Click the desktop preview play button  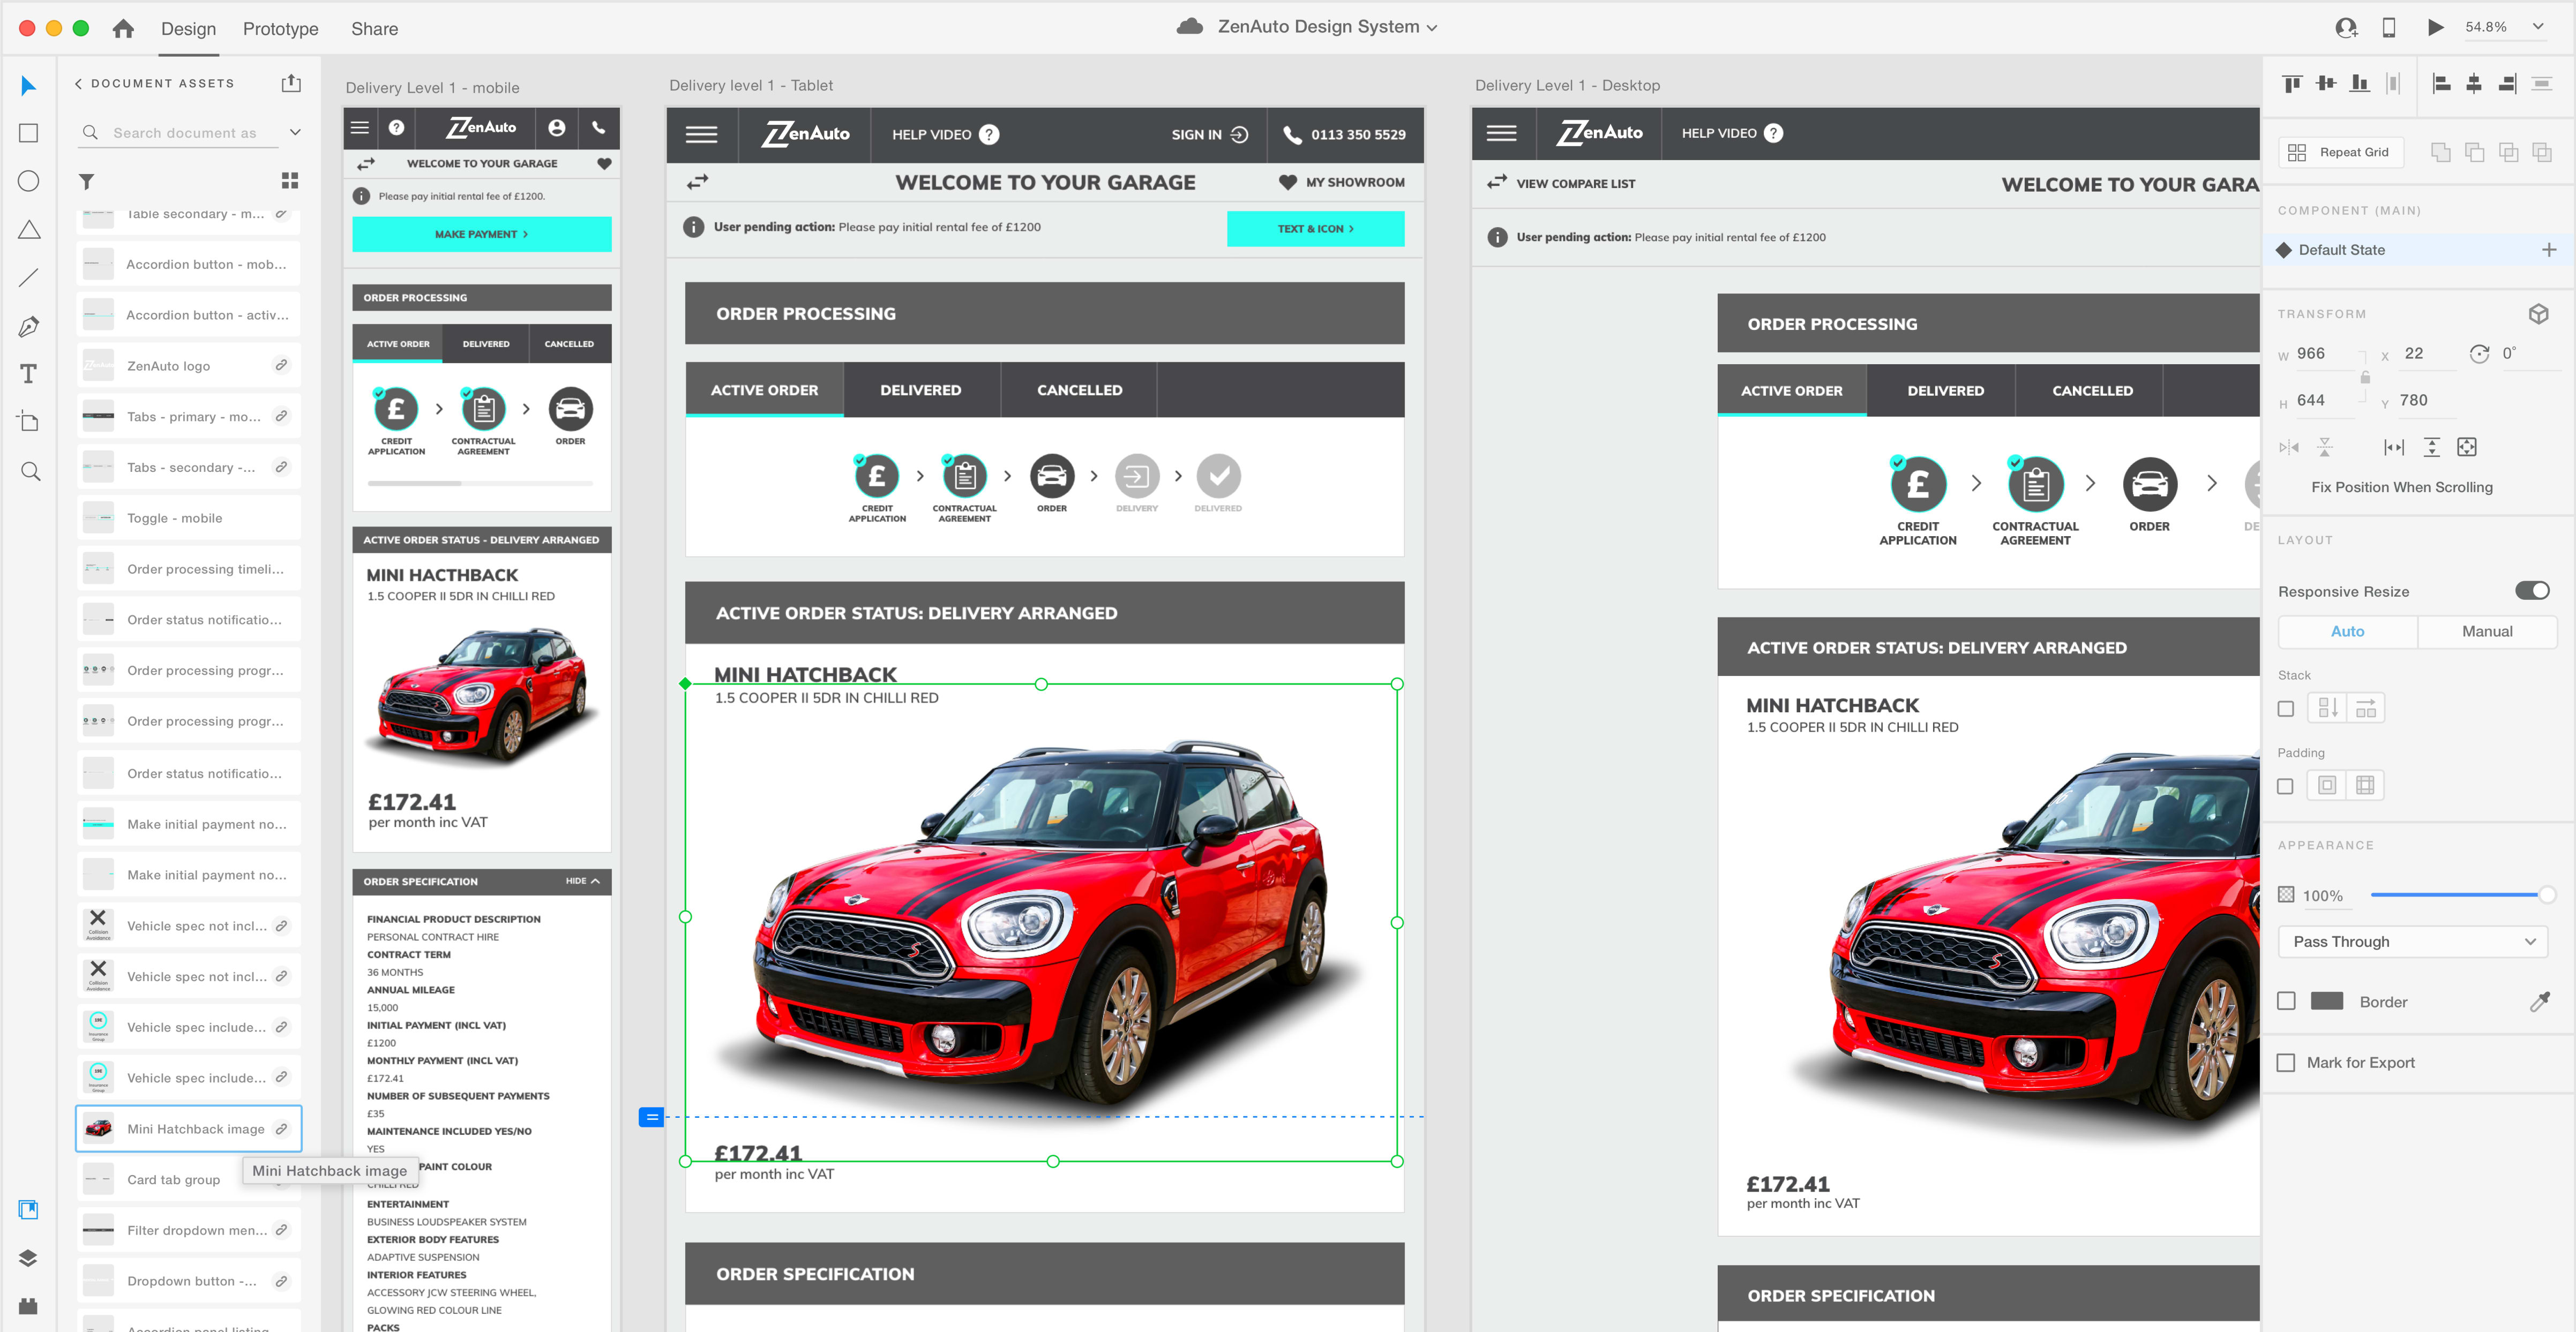coord(2435,27)
